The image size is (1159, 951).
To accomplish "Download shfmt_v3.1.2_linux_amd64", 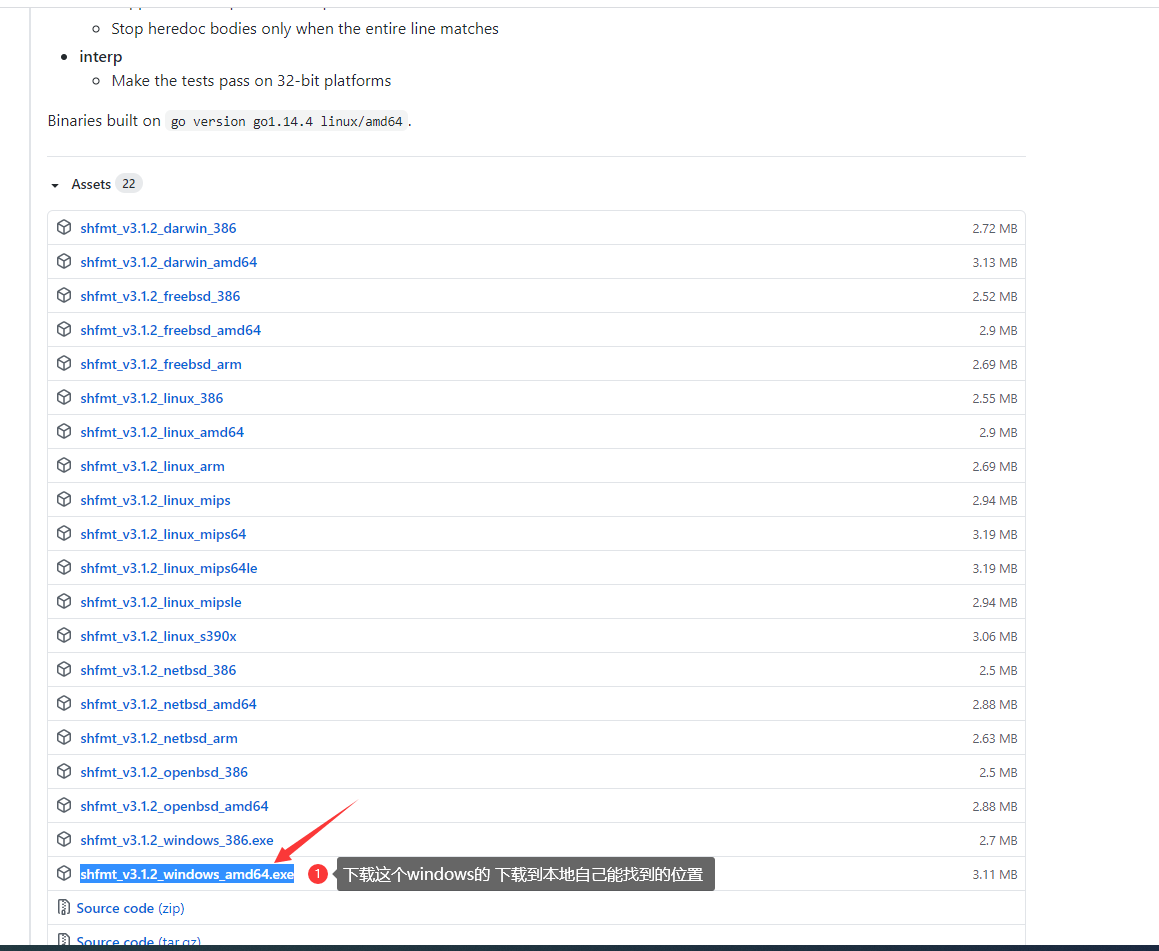I will point(162,432).
